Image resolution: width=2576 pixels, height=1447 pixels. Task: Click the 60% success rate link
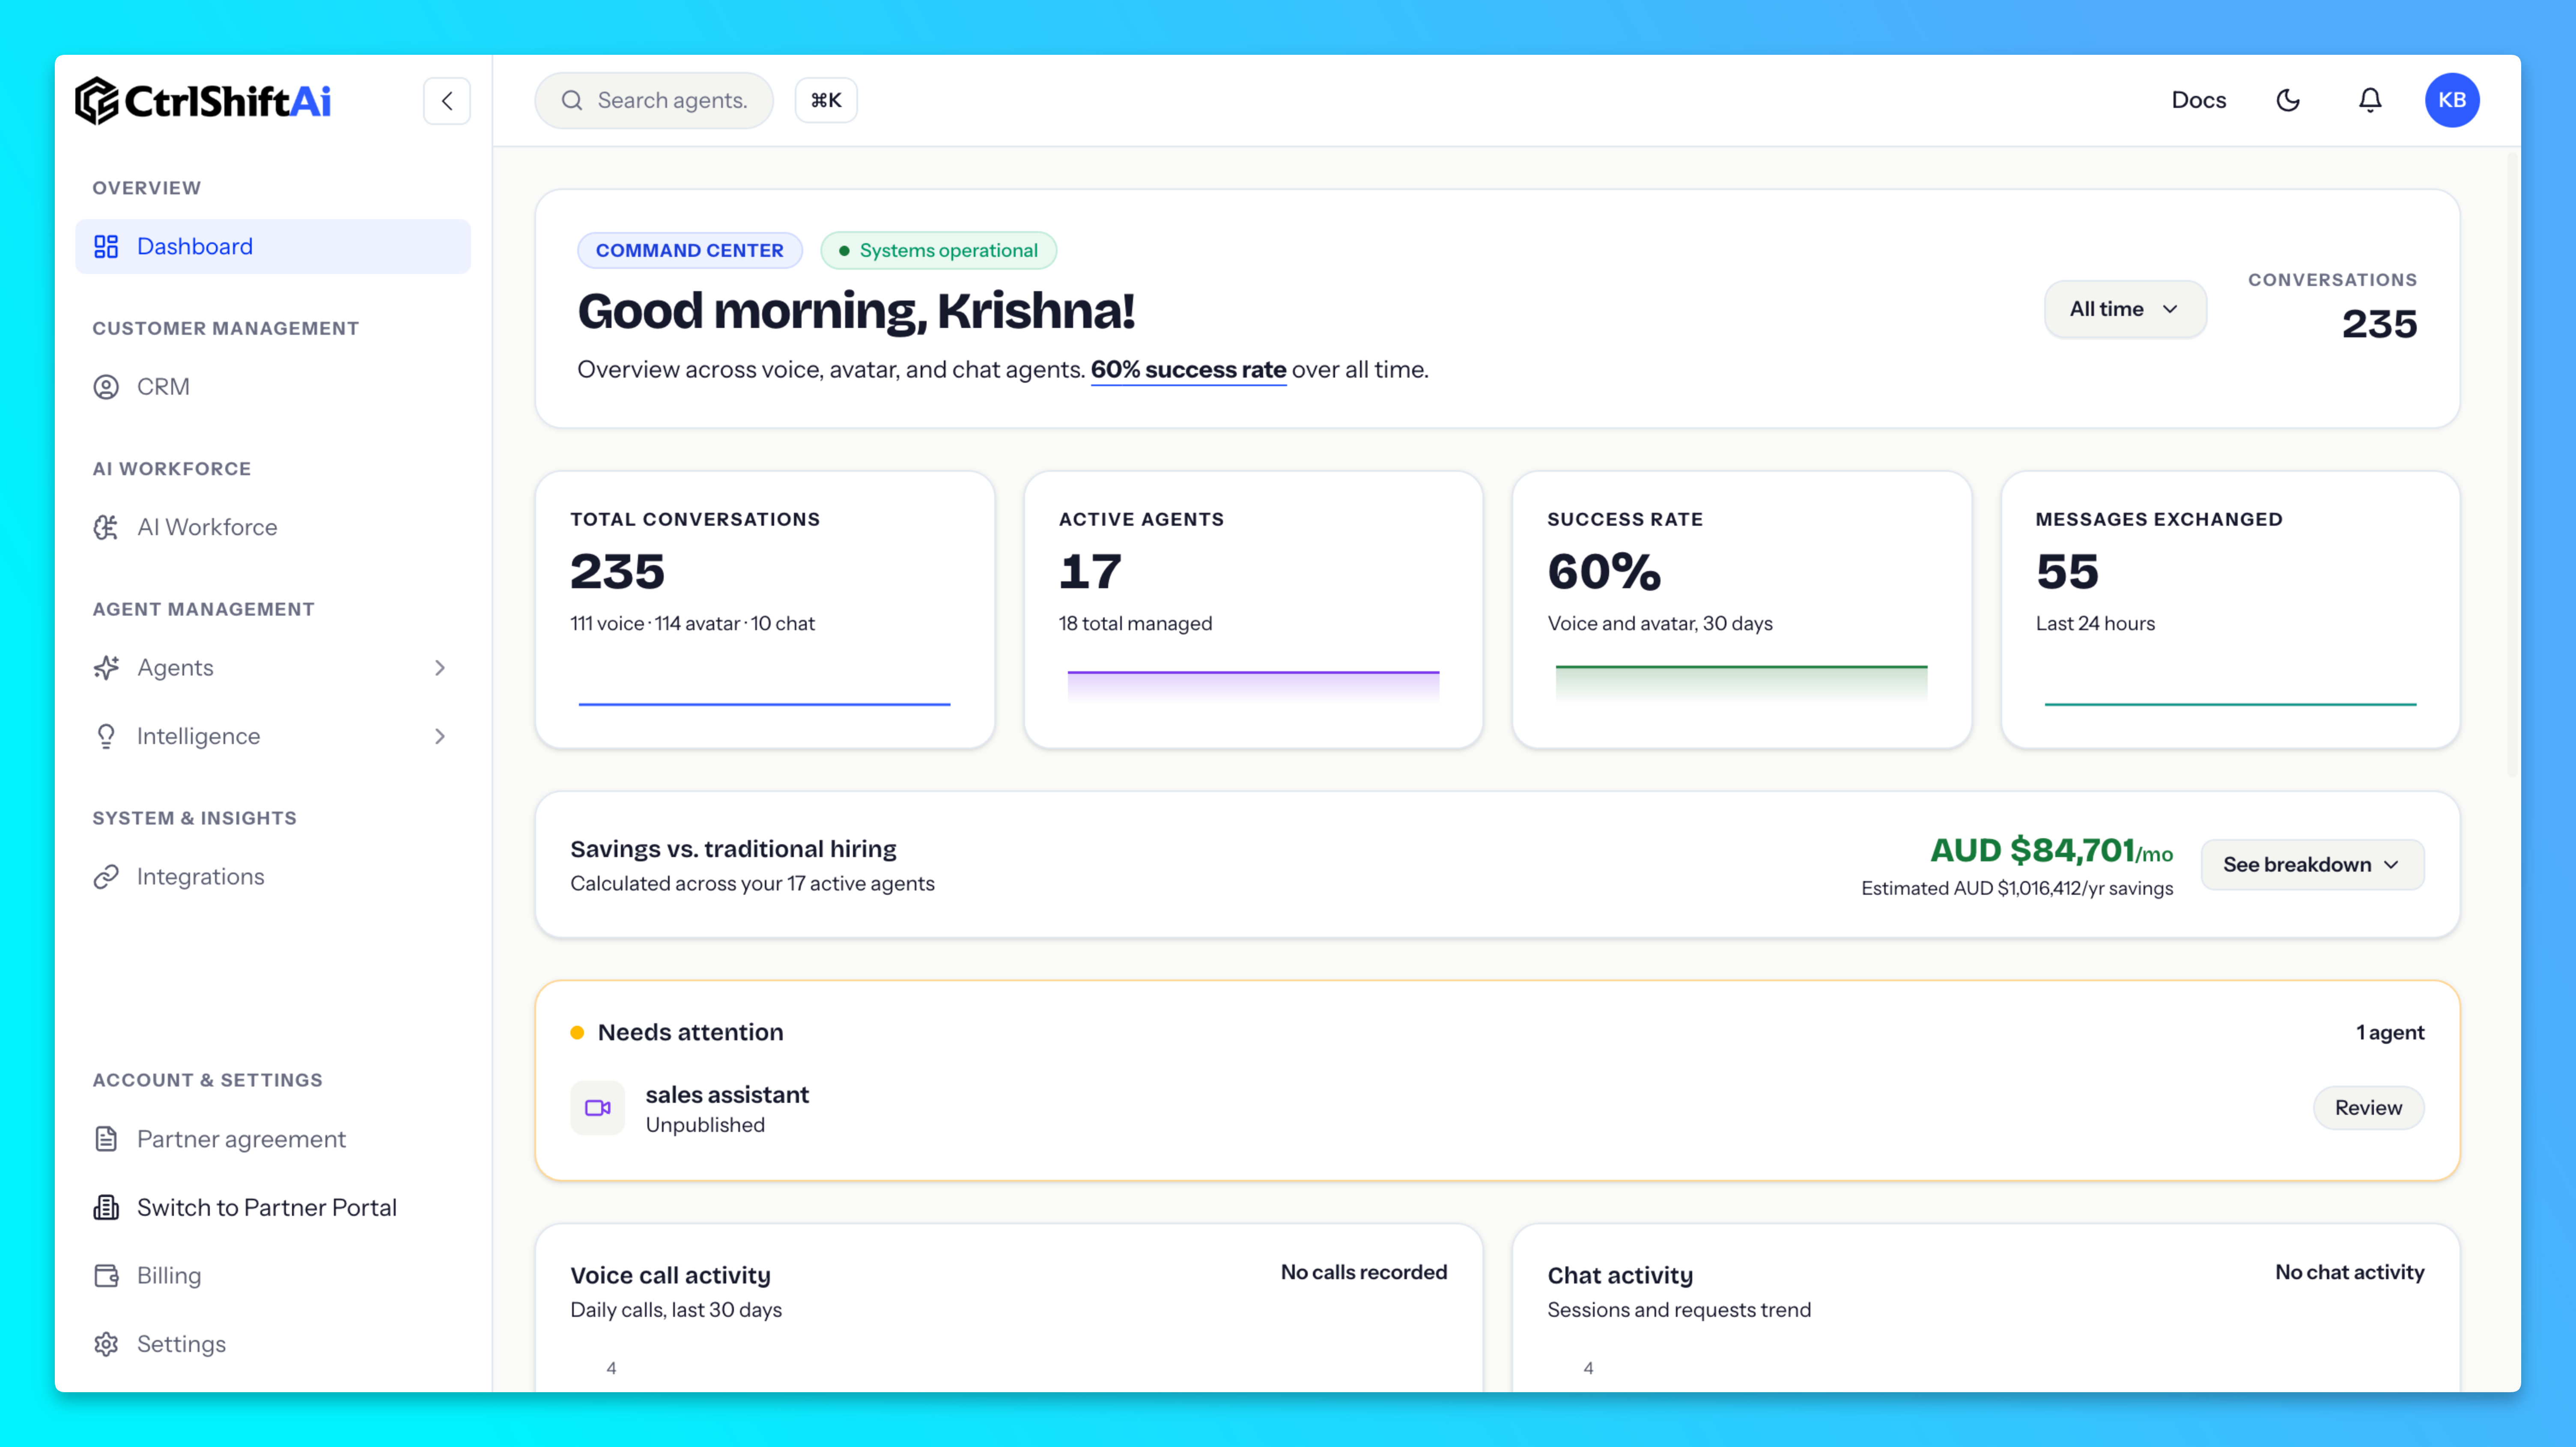tap(1188, 370)
